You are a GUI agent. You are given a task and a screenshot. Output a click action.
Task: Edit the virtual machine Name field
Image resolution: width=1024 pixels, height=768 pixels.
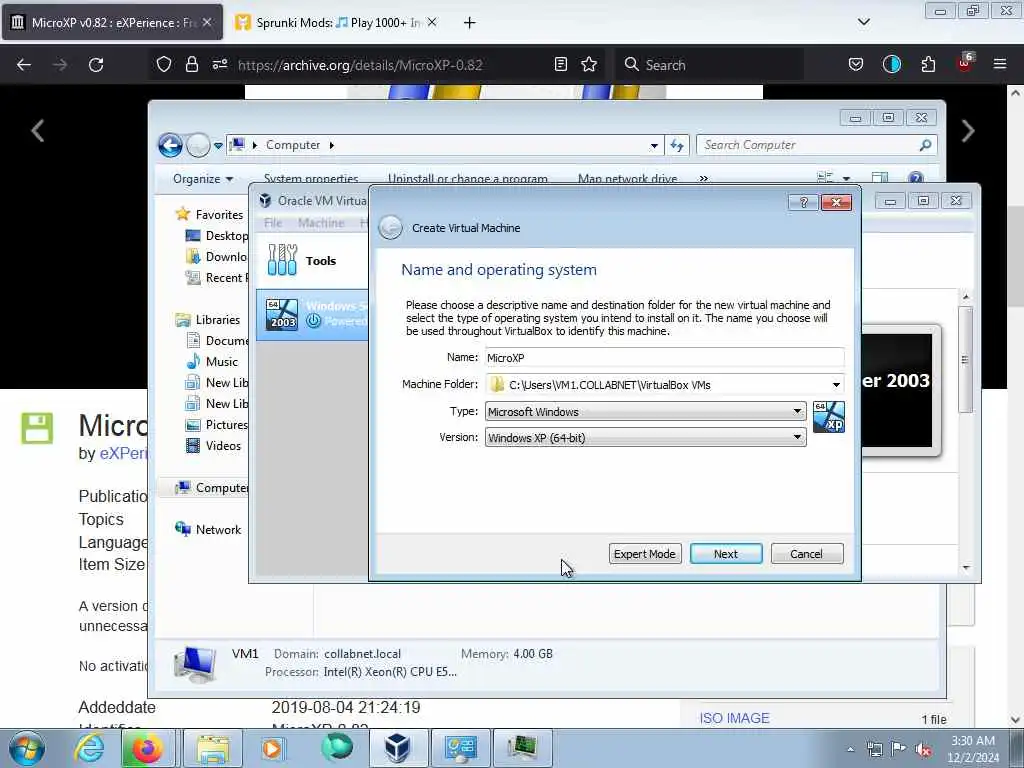pos(664,358)
